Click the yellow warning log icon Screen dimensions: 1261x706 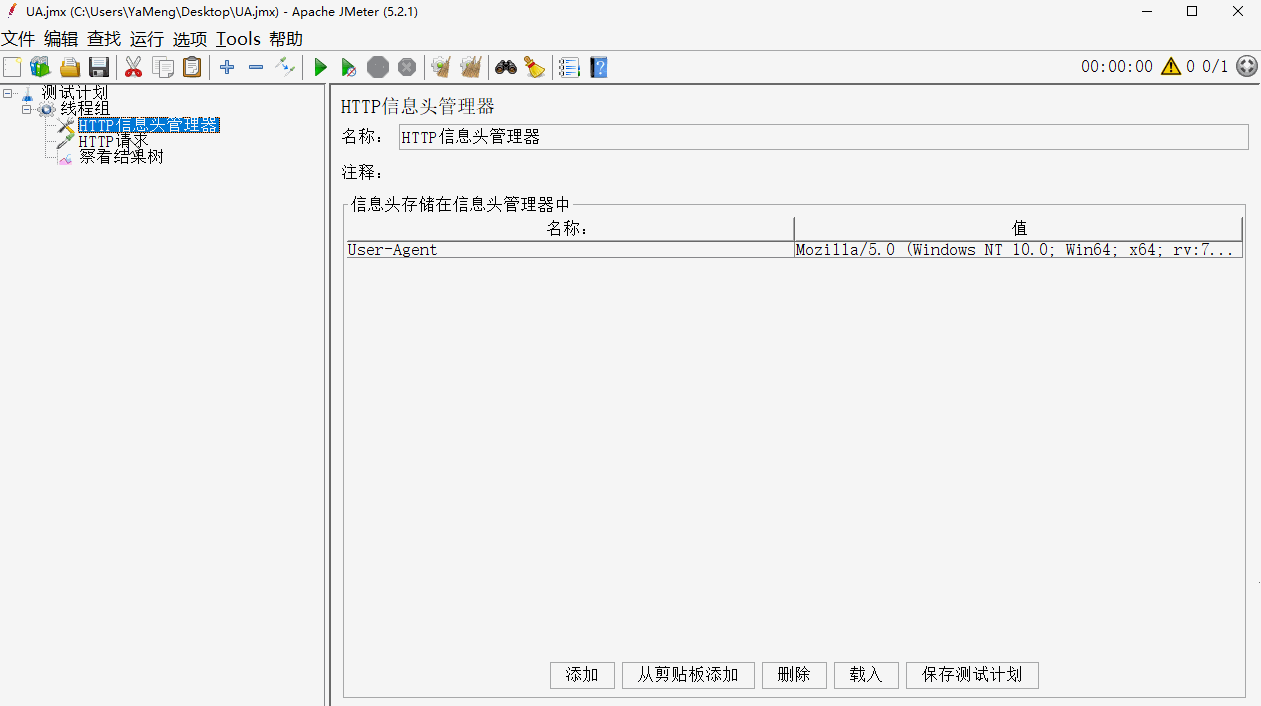[x=1171, y=67]
